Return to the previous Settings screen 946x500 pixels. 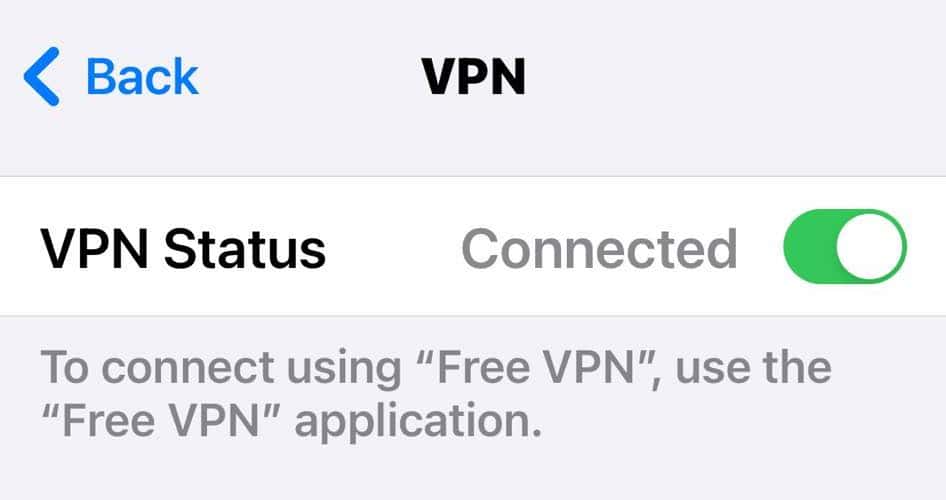111,77
